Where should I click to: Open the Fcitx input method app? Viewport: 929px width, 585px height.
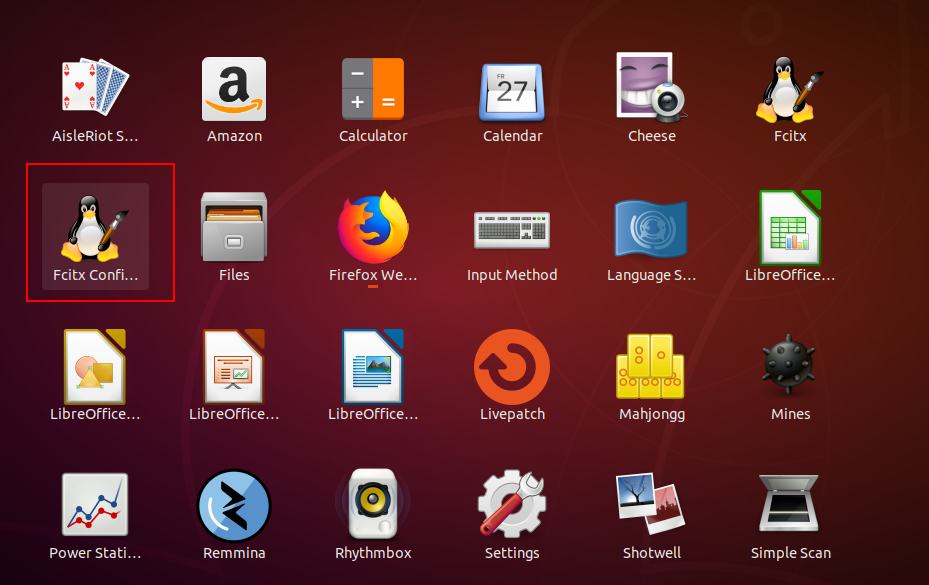[790, 90]
